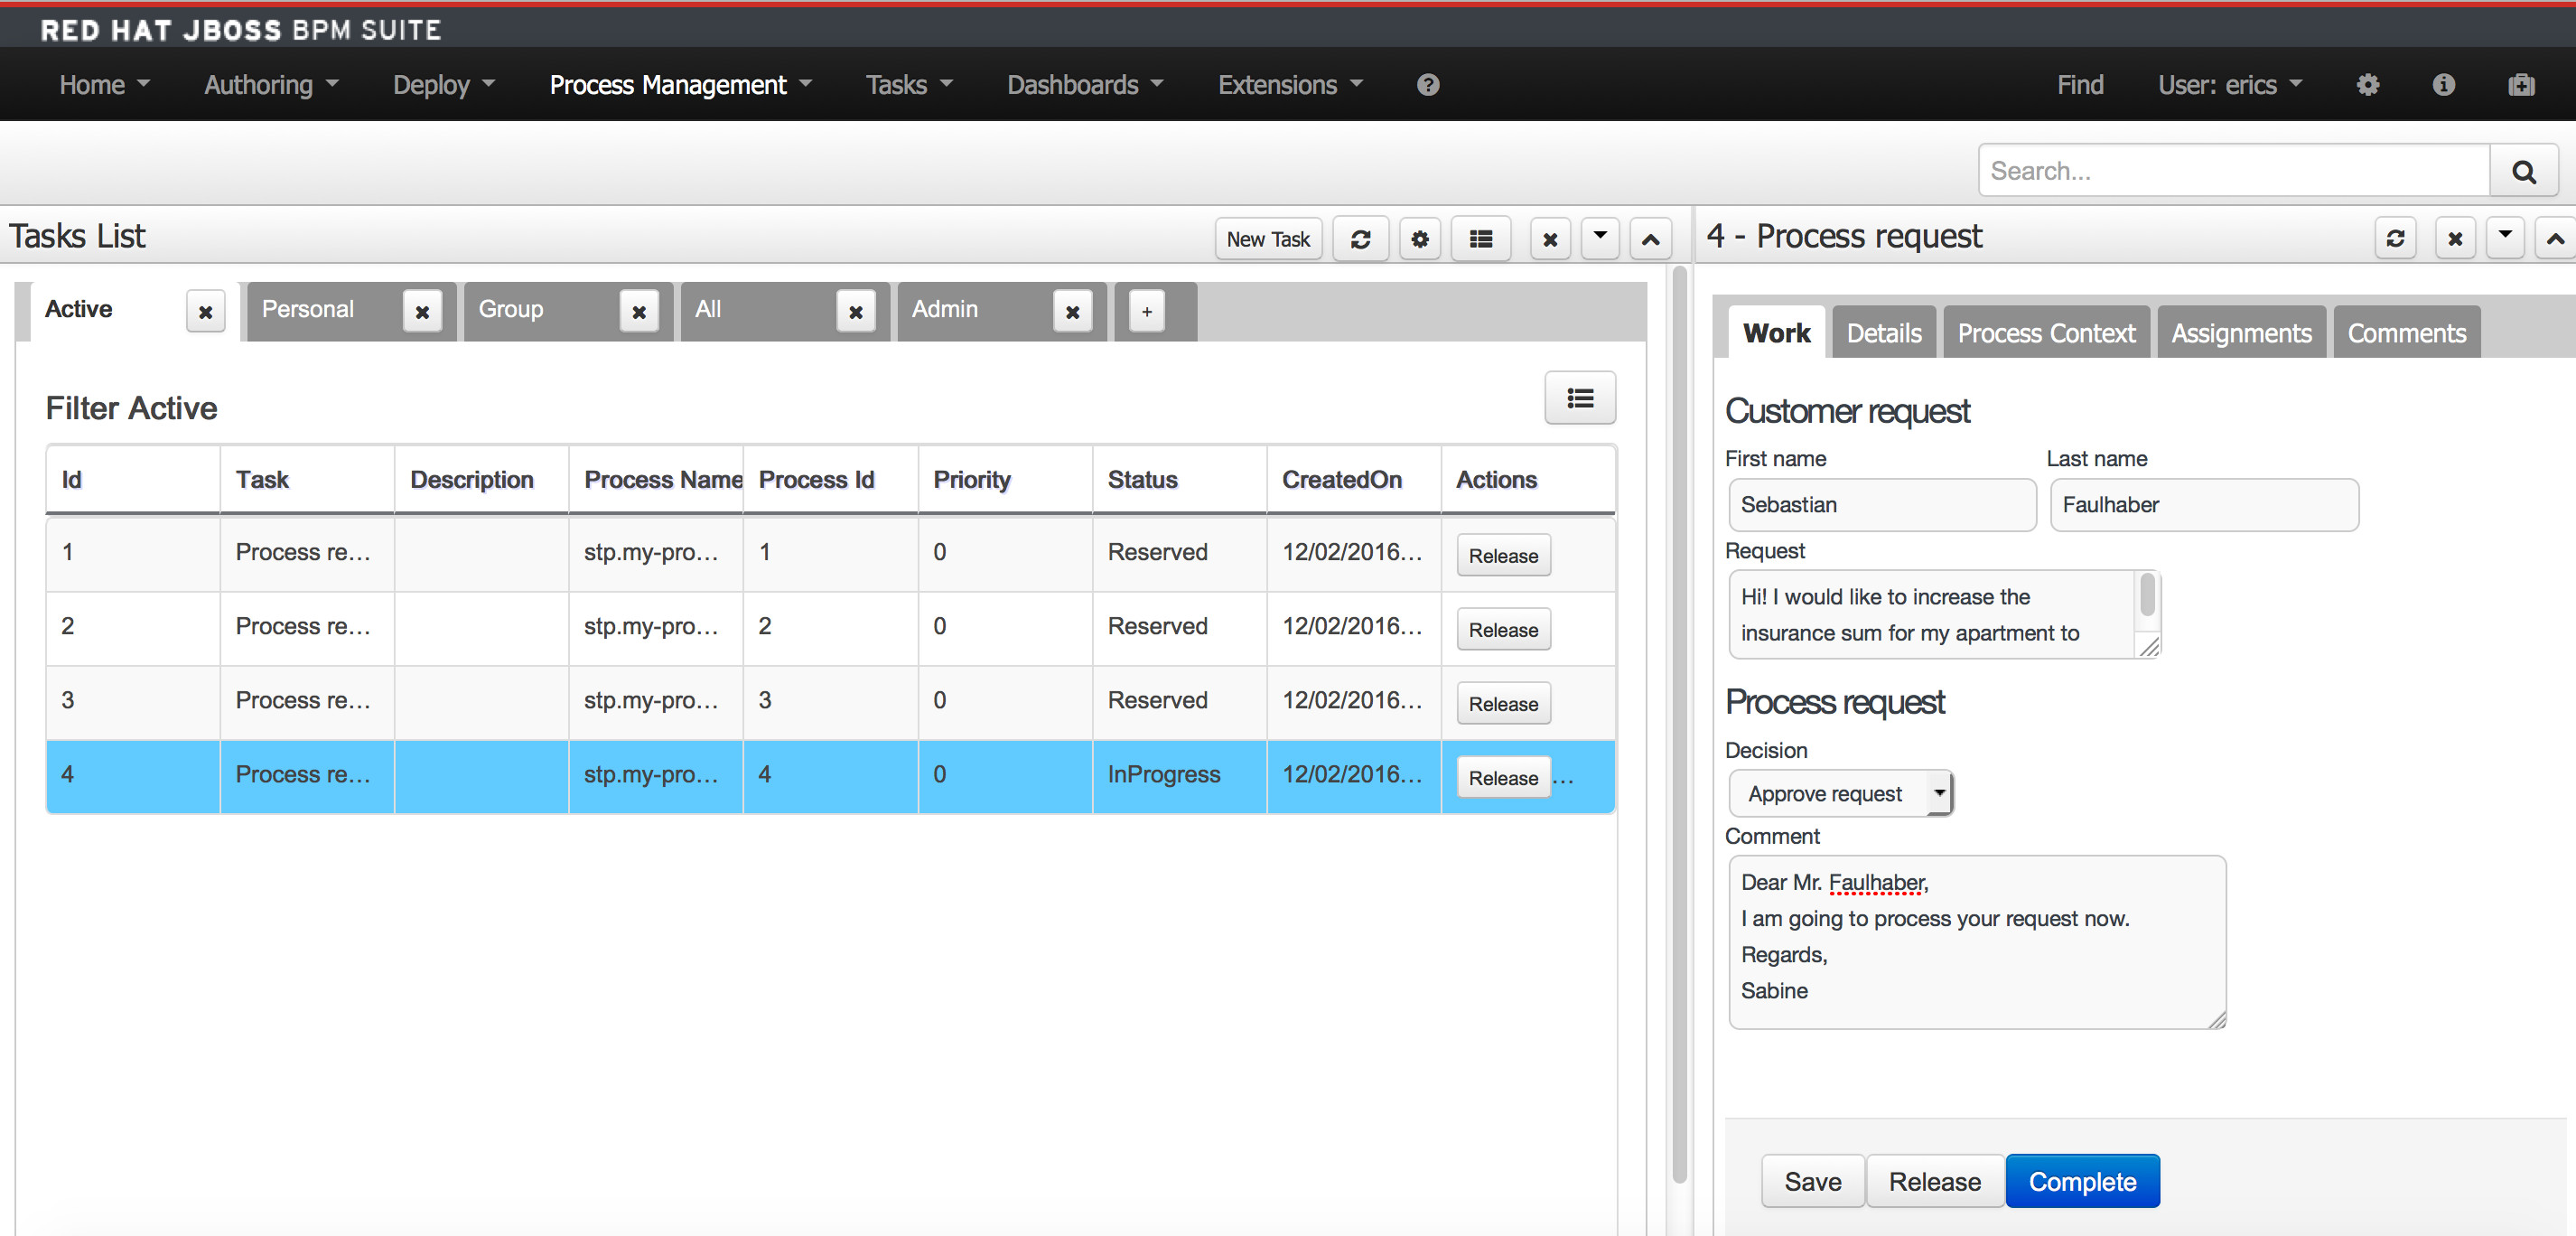Viewport: 2576px width, 1236px height.
Task: Switch to the Process Context tab
Action: tap(2045, 333)
